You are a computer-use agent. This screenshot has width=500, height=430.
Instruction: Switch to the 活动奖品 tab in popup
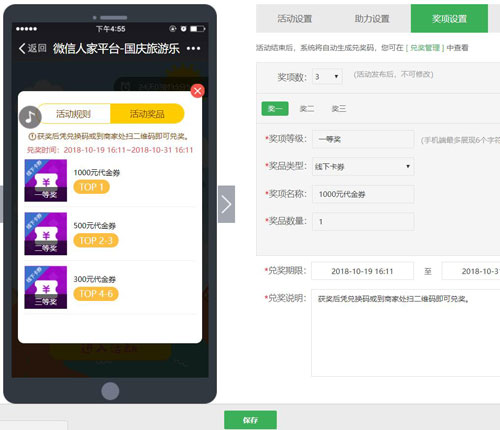tap(147, 114)
